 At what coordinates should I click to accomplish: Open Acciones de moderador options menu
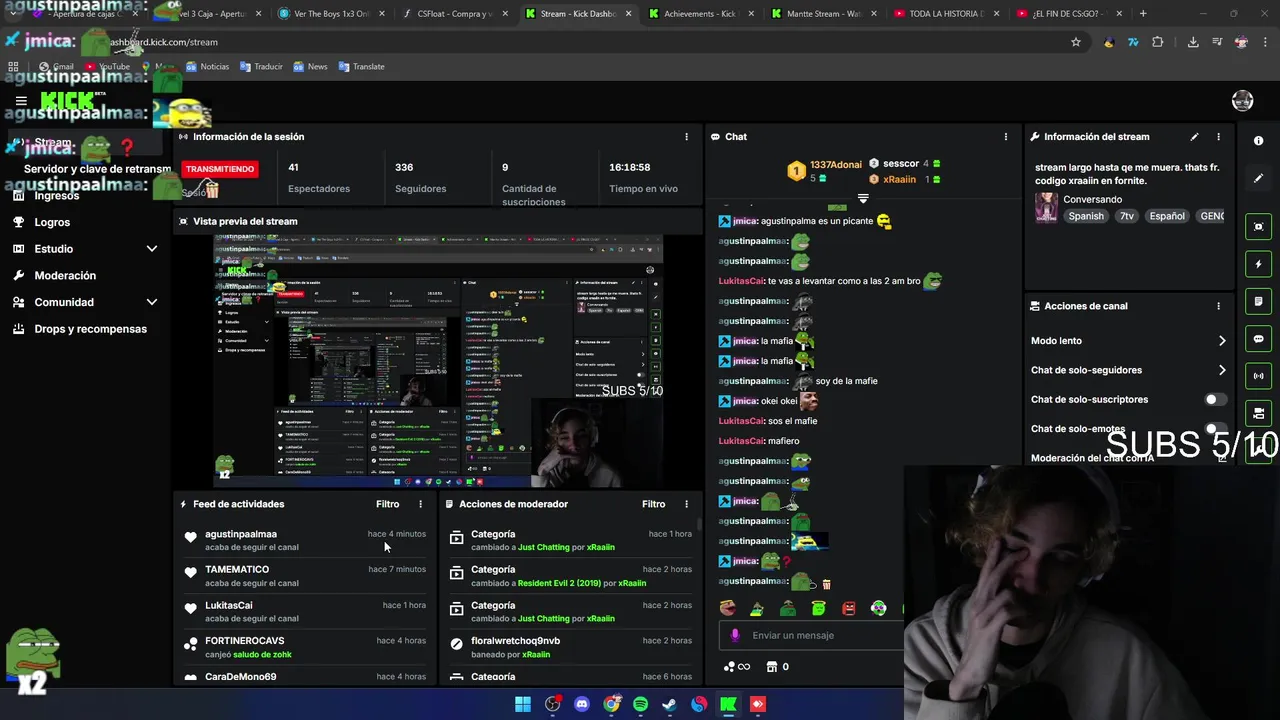[686, 504]
